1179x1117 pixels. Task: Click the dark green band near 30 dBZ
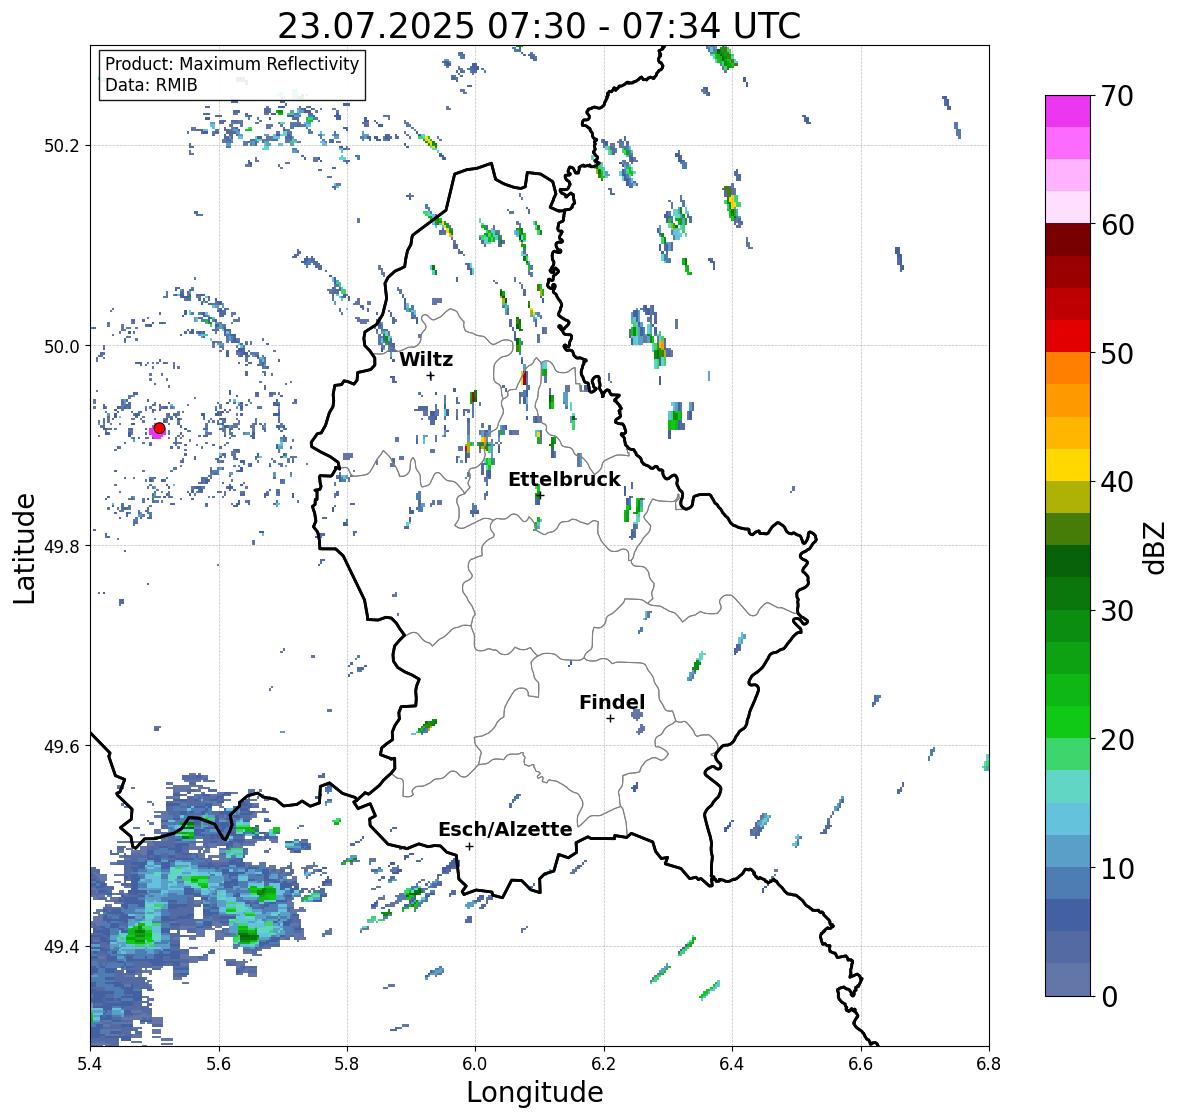tap(1068, 594)
